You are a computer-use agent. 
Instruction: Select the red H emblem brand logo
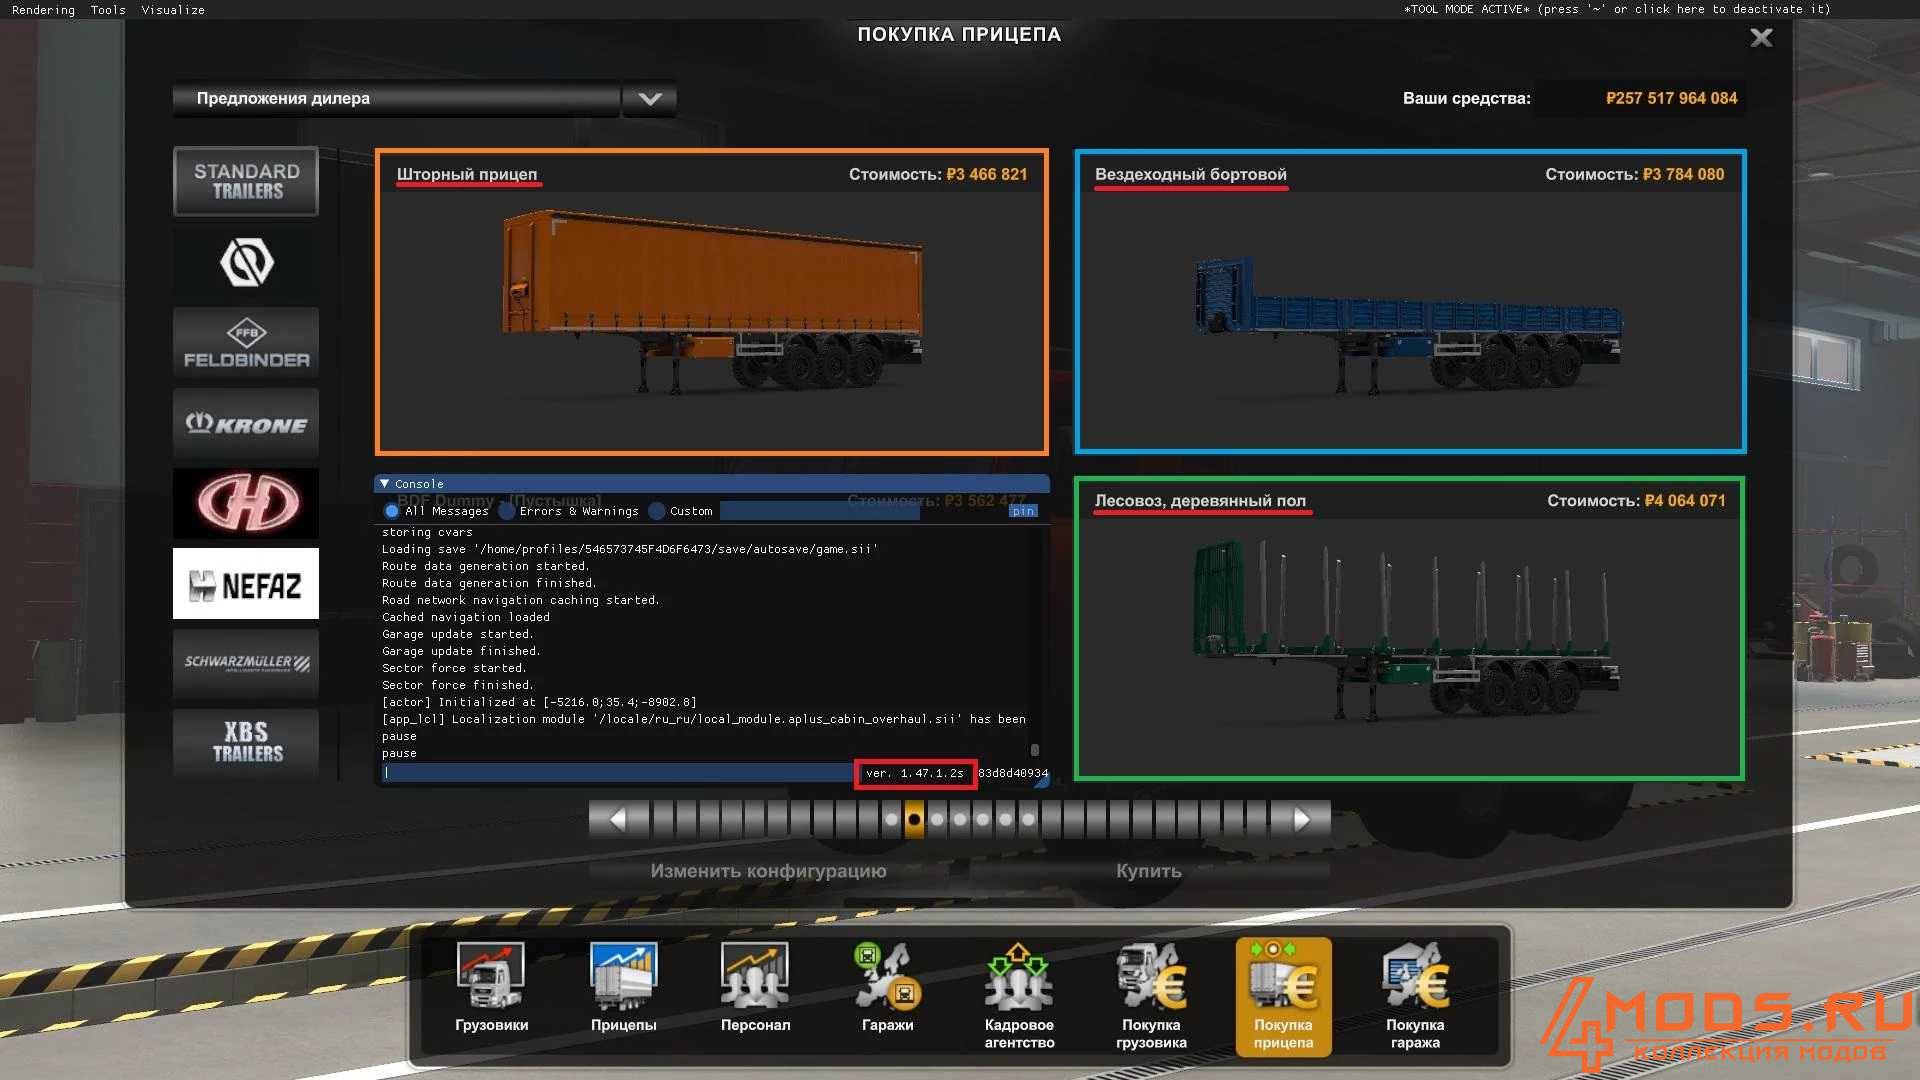(x=246, y=503)
